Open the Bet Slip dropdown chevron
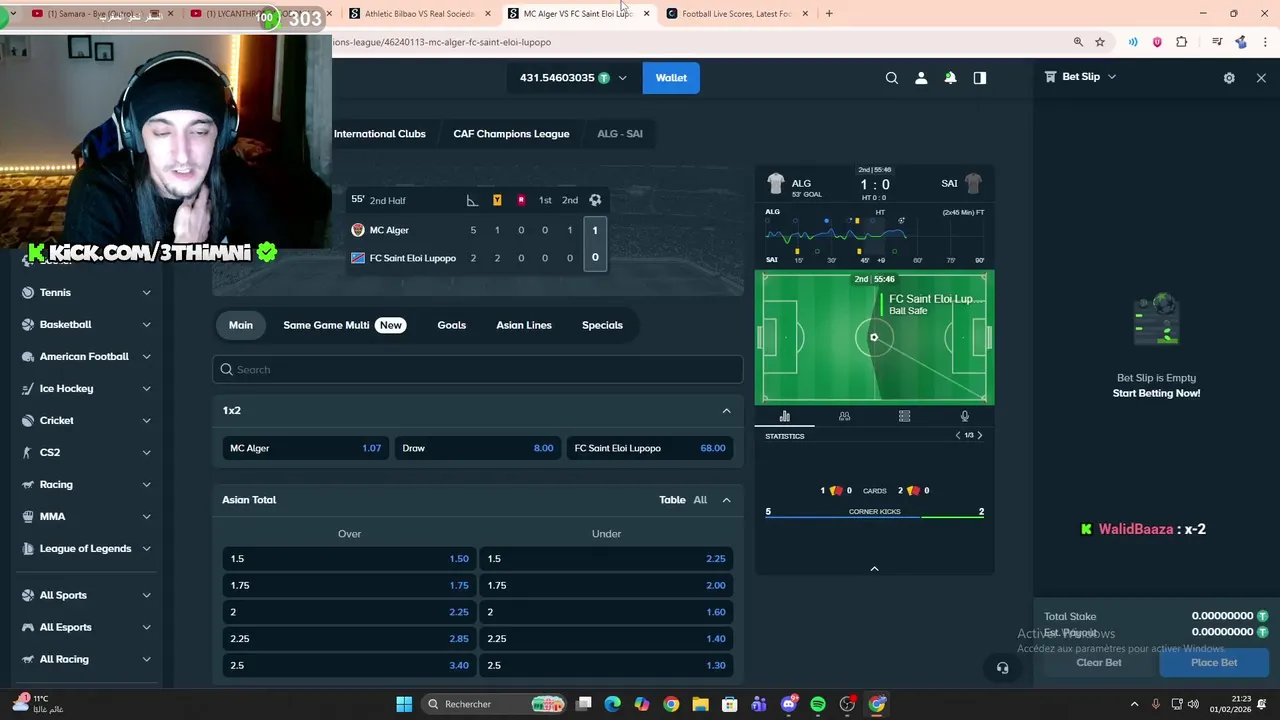The image size is (1280, 720). pos(1111,77)
